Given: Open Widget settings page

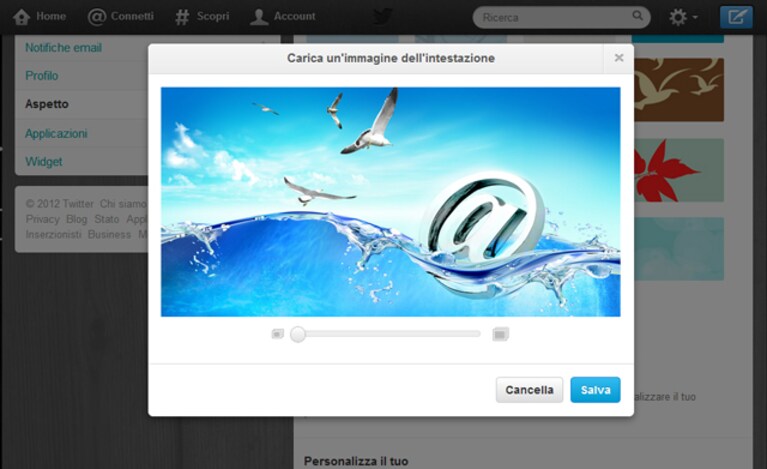Looking at the screenshot, I should [x=44, y=161].
